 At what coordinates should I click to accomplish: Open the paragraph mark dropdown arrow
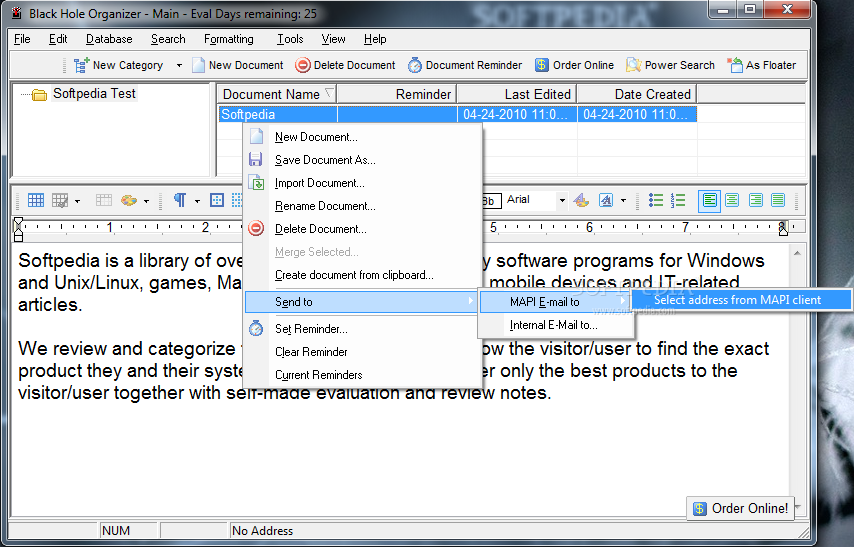(x=197, y=201)
